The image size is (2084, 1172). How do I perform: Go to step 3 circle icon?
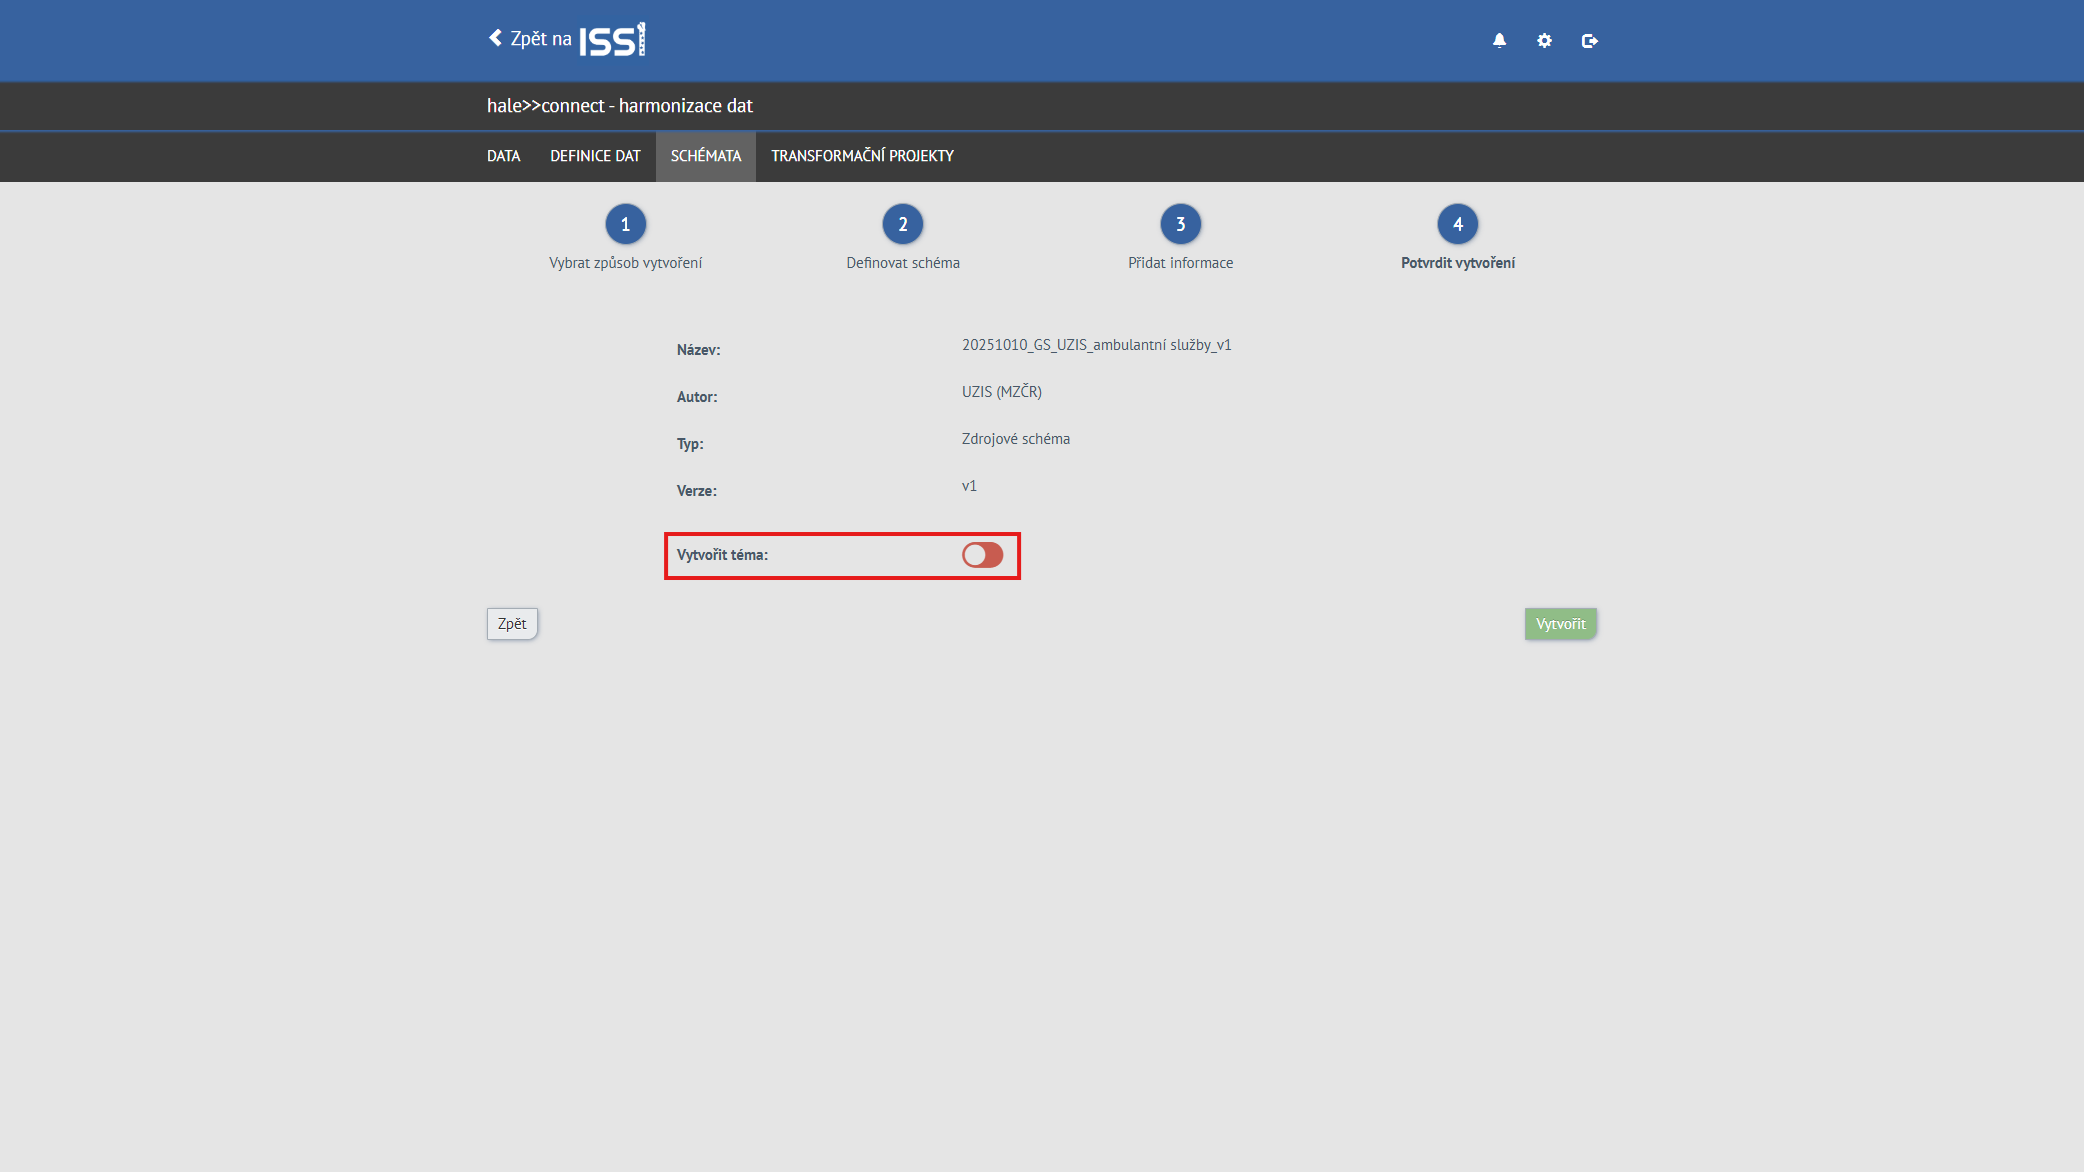coord(1180,224)
